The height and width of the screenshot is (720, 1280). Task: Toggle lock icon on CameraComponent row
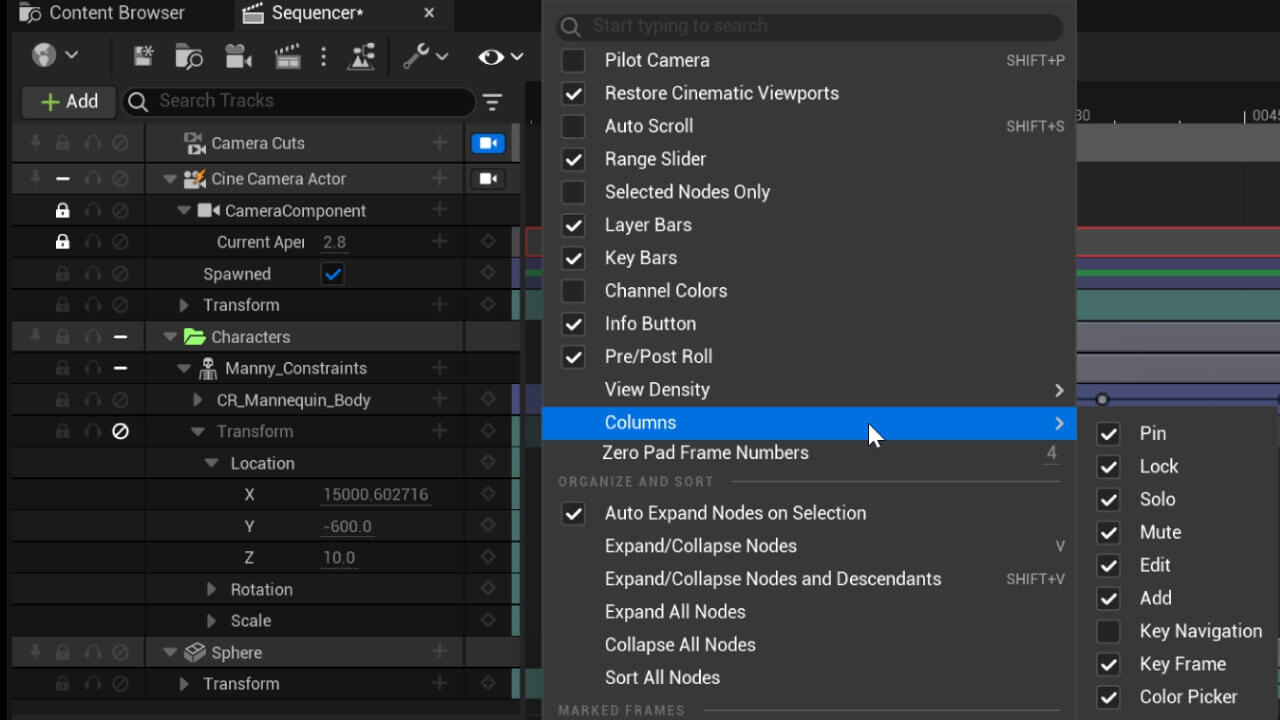point(62,211)
